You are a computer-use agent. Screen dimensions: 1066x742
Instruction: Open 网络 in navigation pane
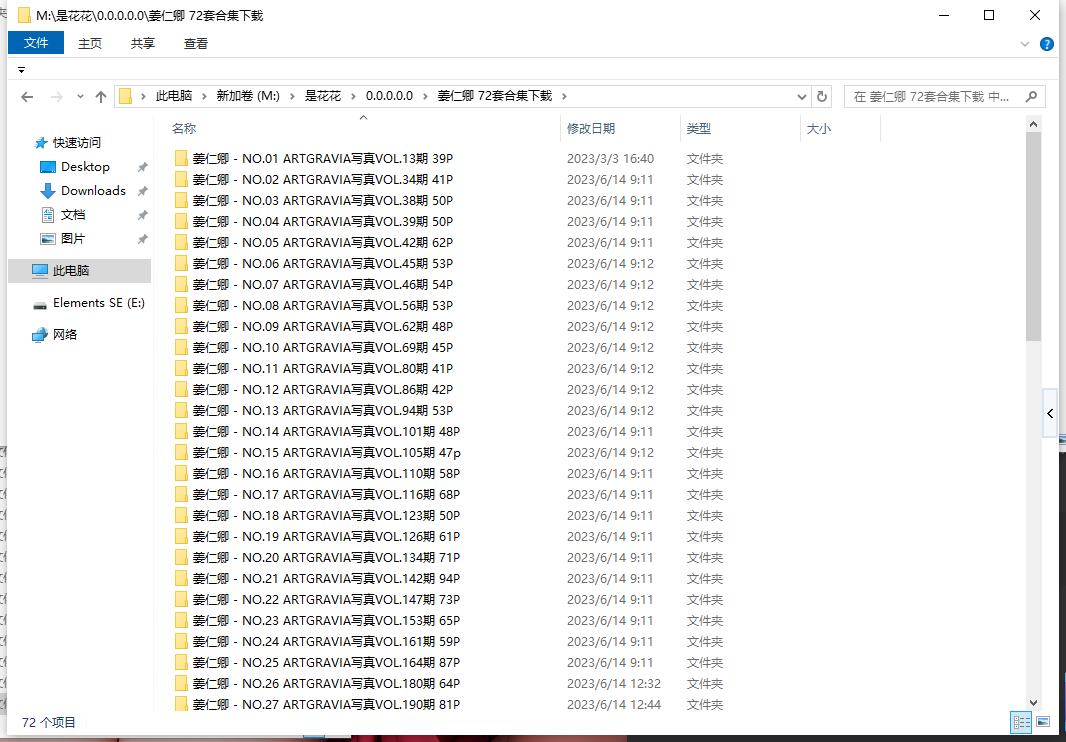click(x=65, y=335)
